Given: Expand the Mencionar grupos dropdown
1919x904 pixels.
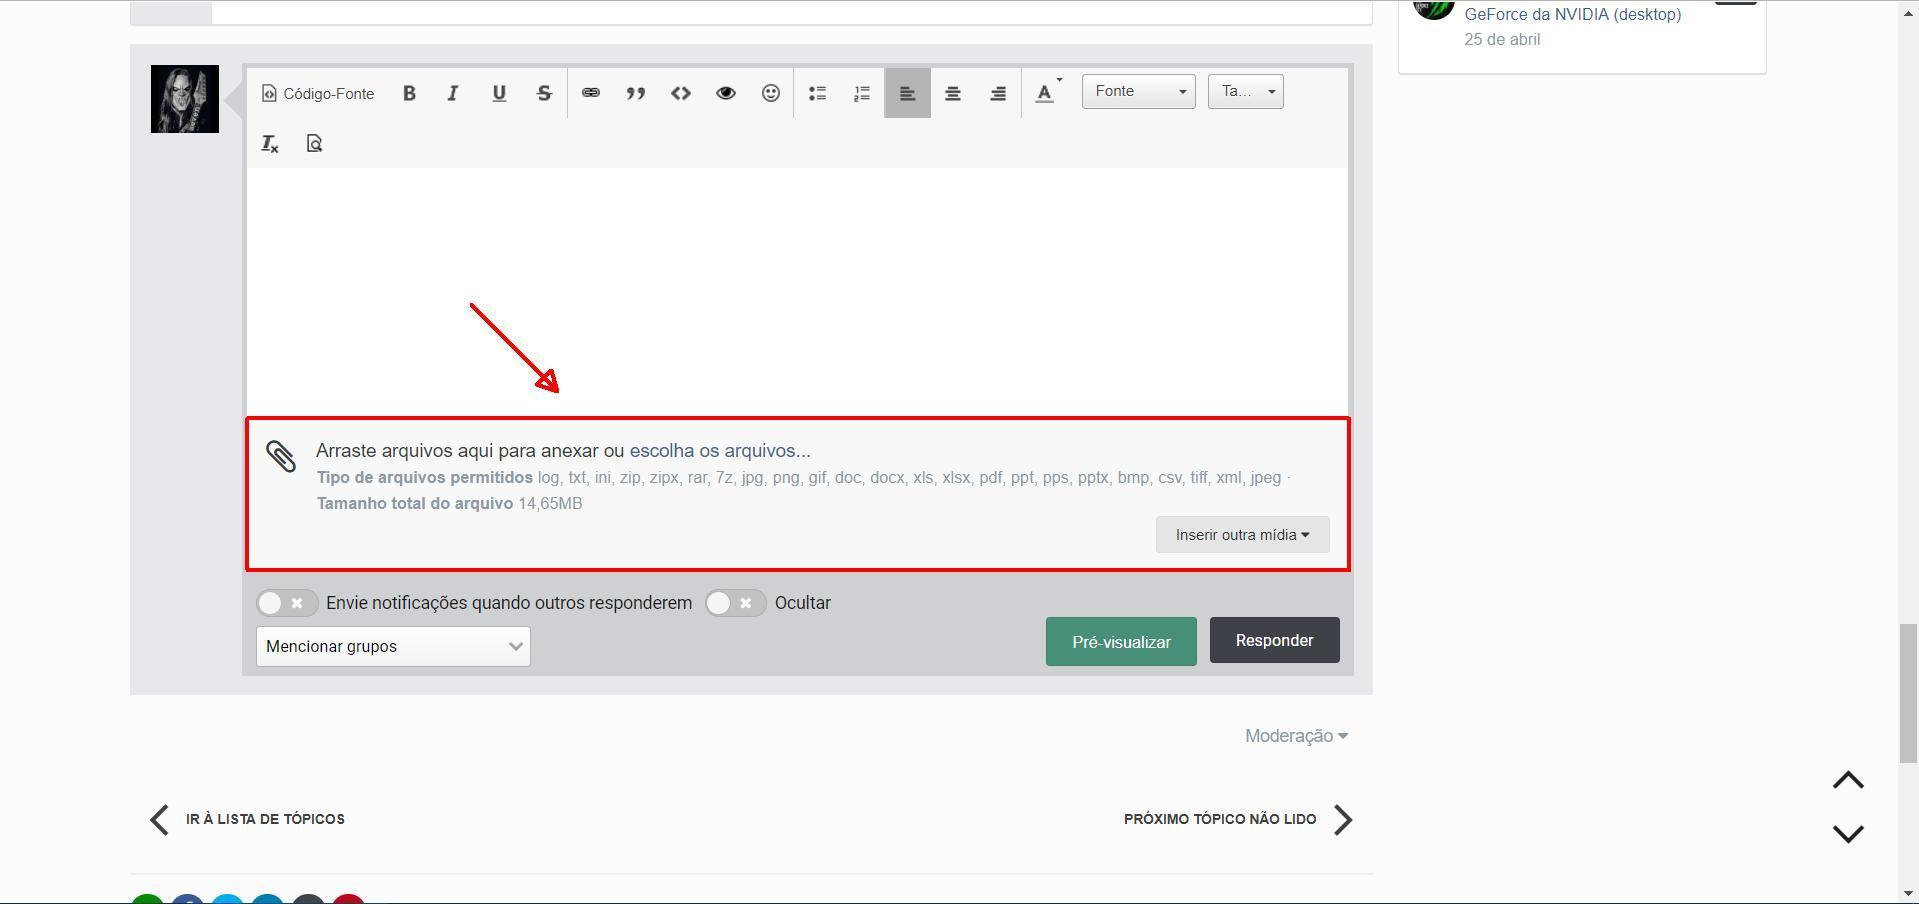Looking at the screenshot, I should [393, 646].
